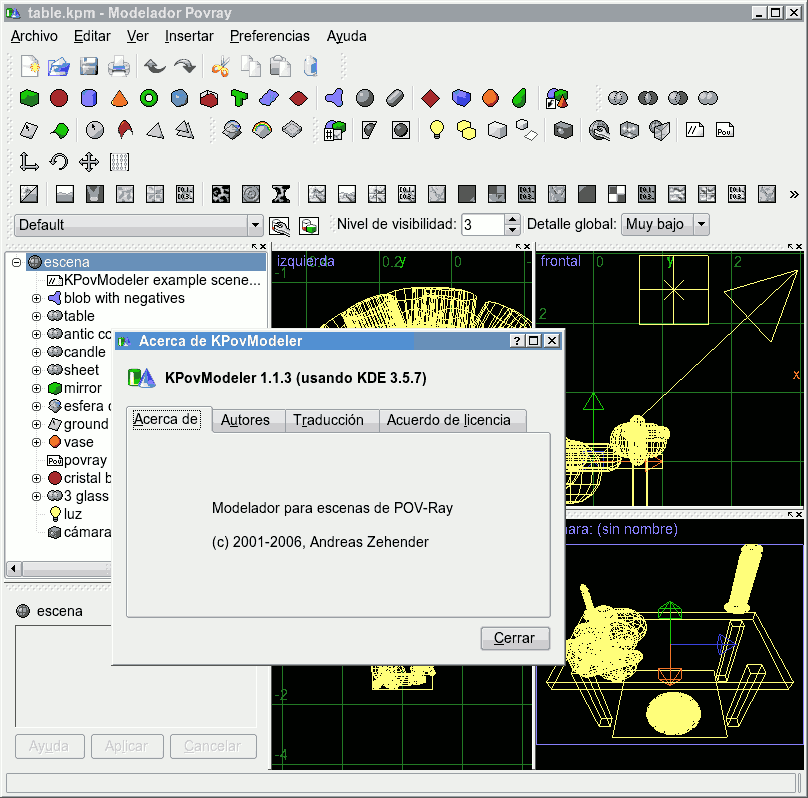Image resolution: width=808 pixels, height=798 pixels.
Task: Expand the table tree node
Action: point(36,316)
